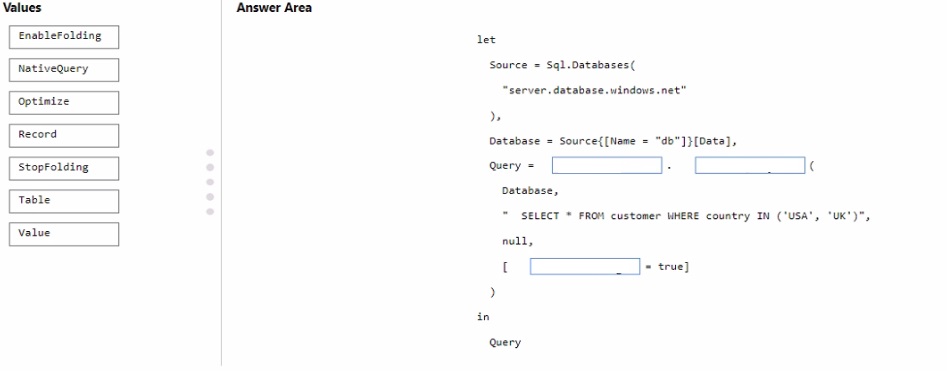The width and height of the screenshot is (947, 371).
Task: Click the dotted divider handle between panes
Action: (x=210, y=182)
